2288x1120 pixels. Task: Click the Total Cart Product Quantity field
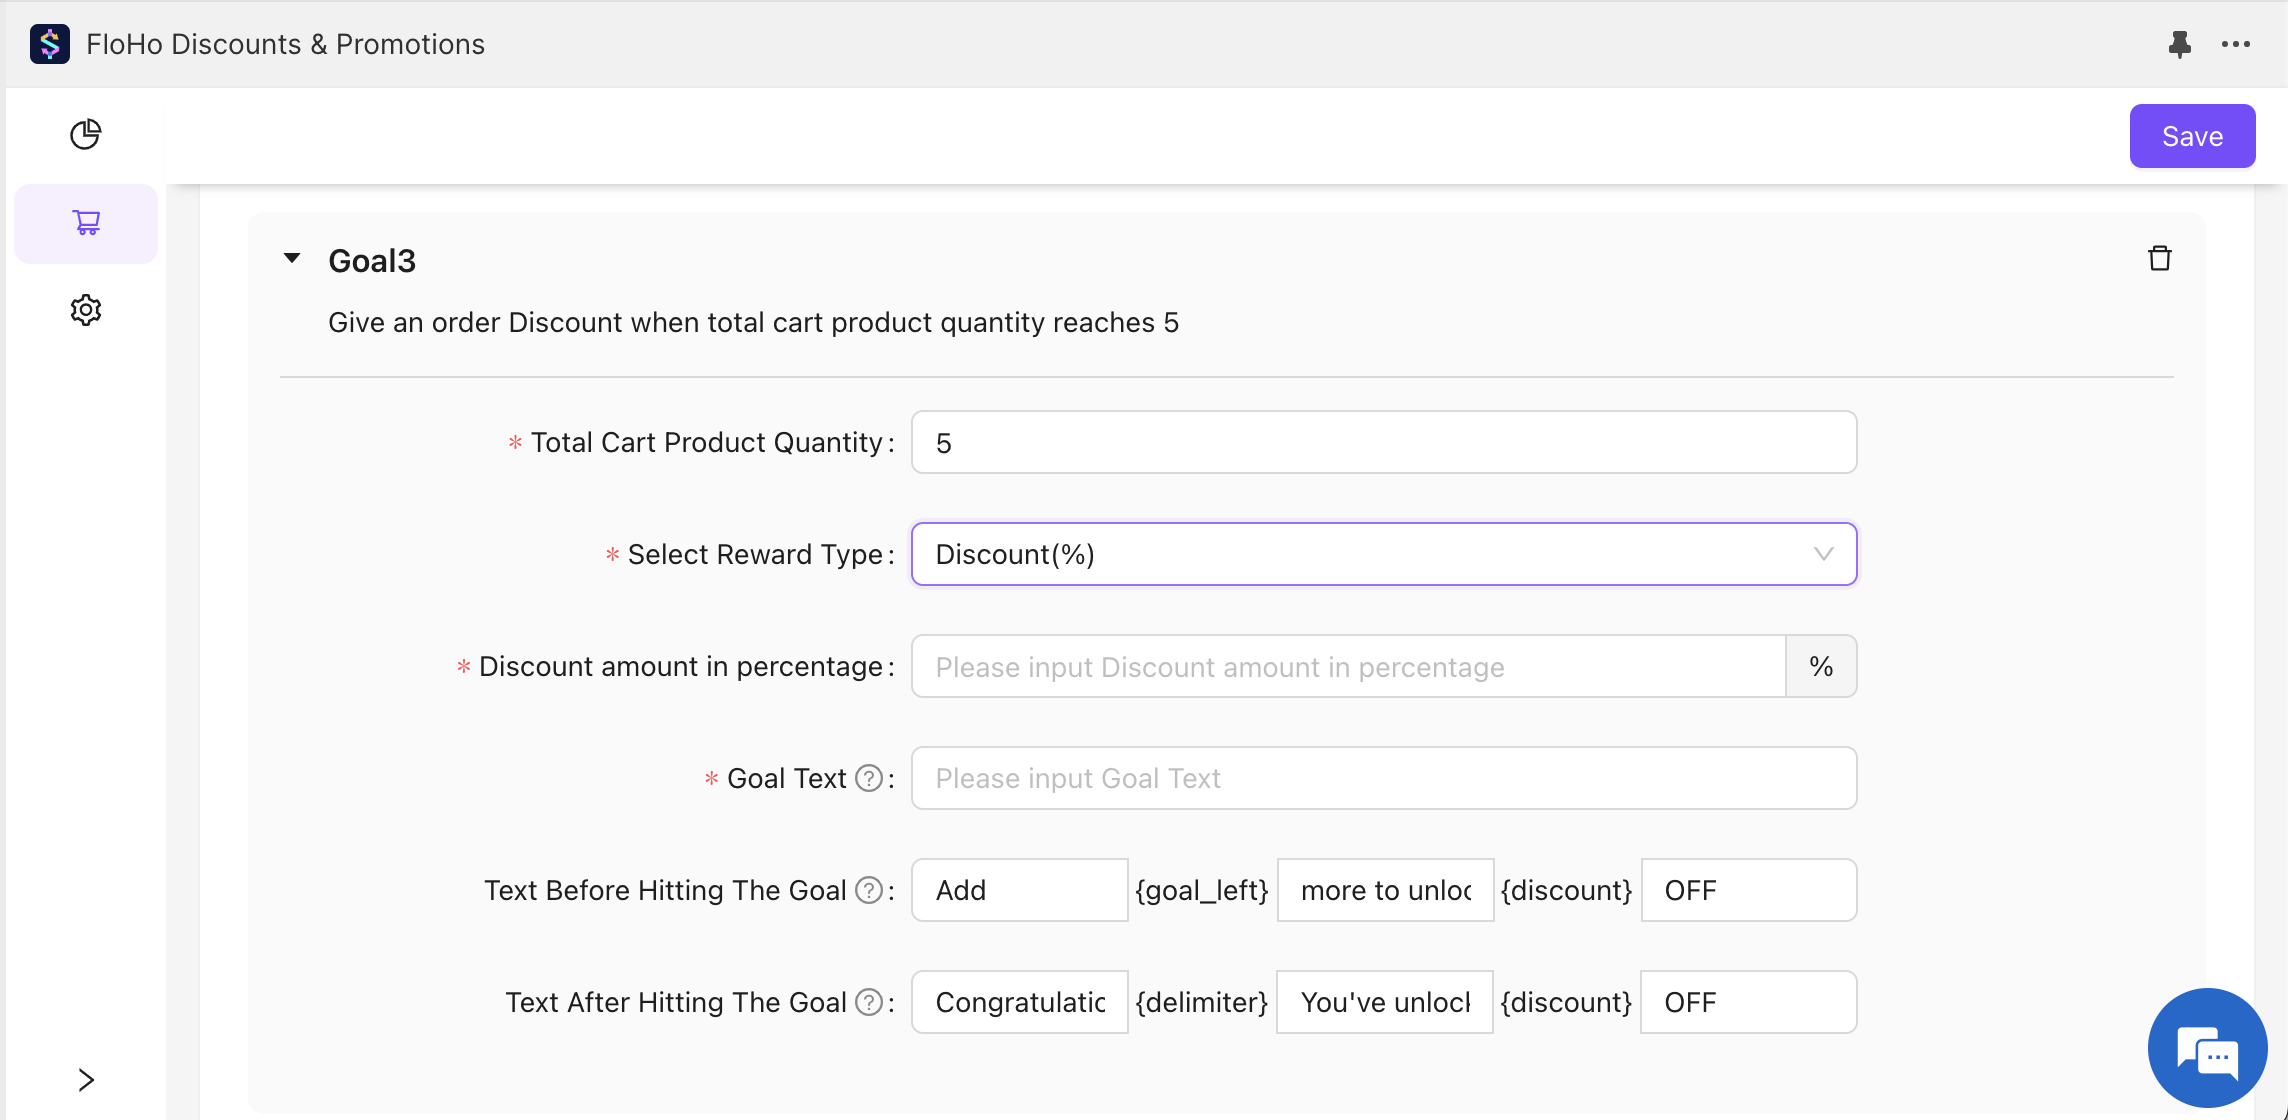1383,442
